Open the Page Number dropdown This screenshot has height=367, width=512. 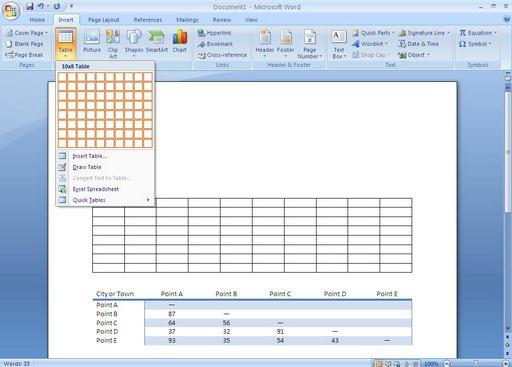(x=310, y=44)
